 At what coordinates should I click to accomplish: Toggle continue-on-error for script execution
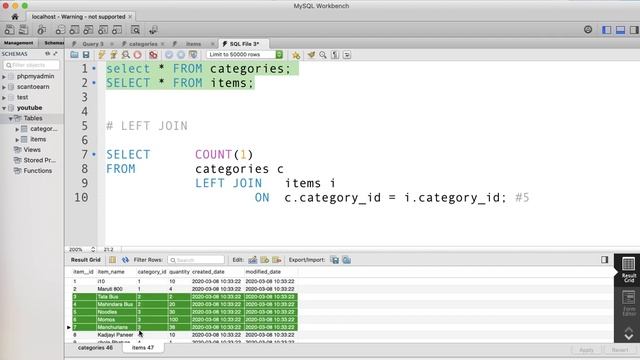(x=153, y=55)
